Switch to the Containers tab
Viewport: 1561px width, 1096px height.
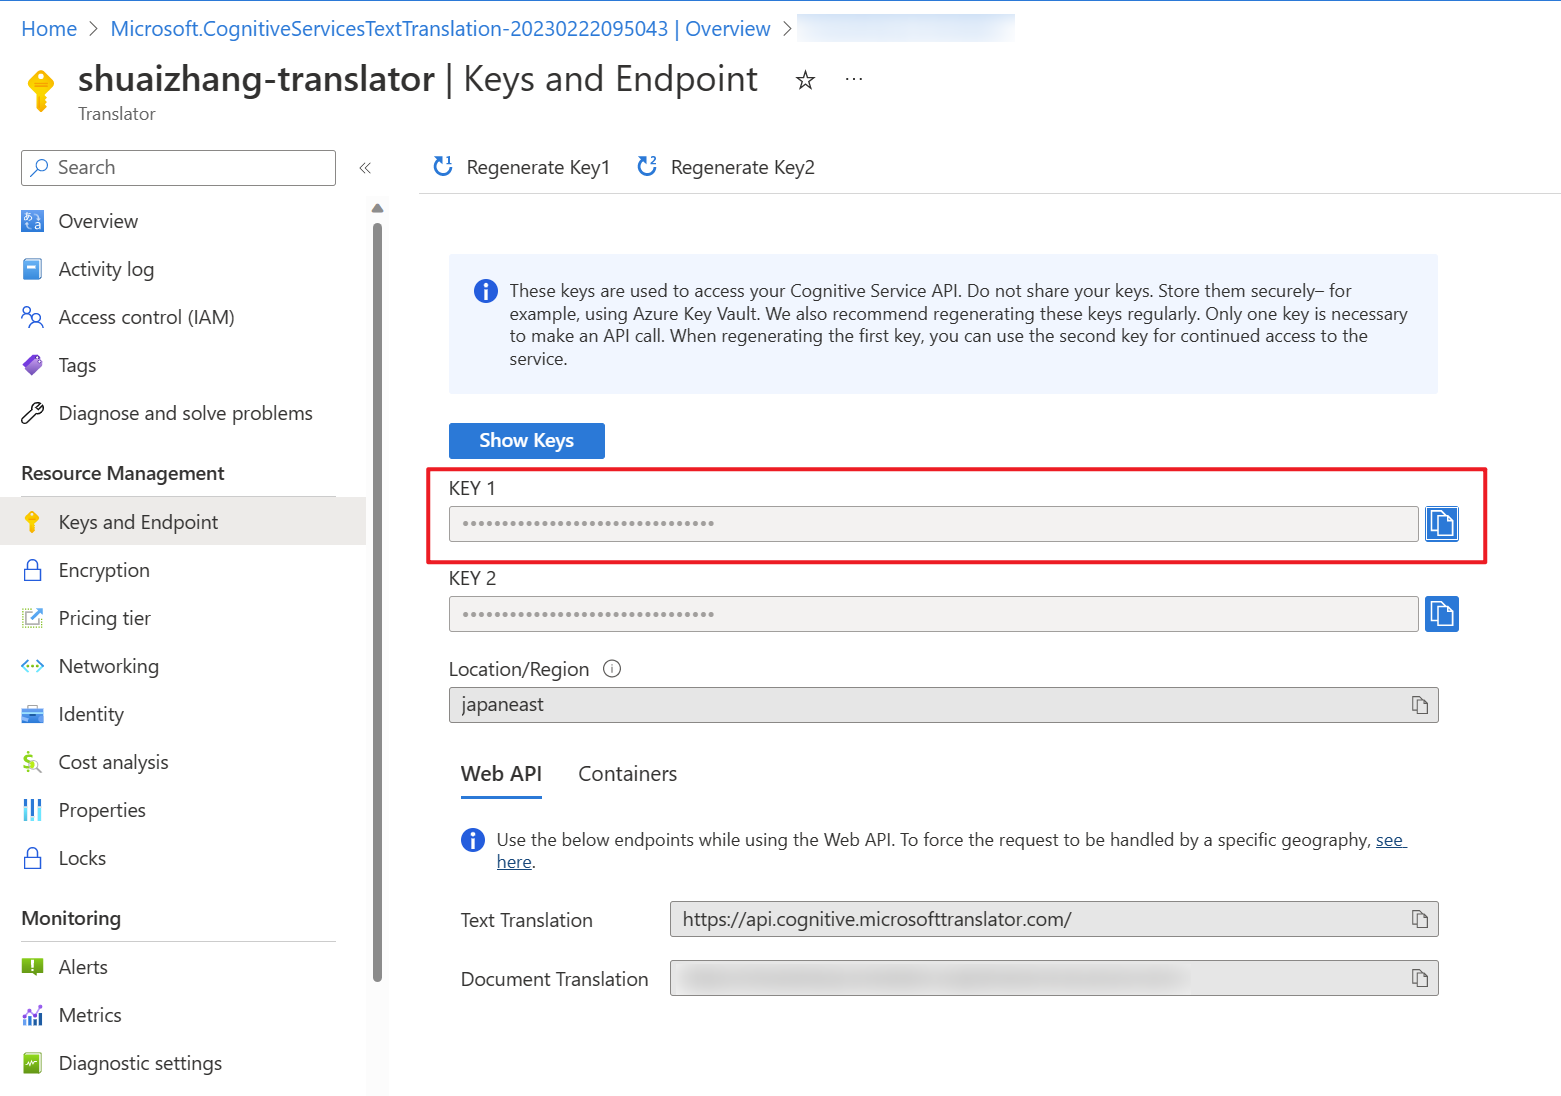pos(627,773)
